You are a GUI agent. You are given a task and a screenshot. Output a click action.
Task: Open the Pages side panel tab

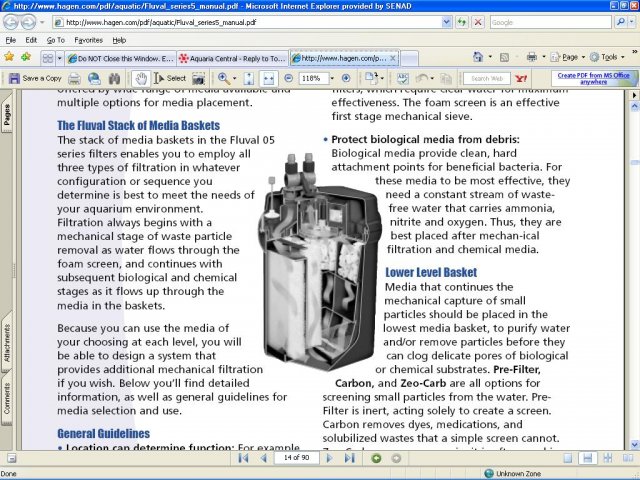(7, 115)
